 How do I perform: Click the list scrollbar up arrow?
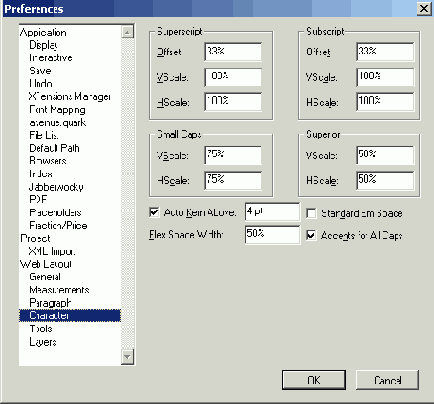coord(127,32)
